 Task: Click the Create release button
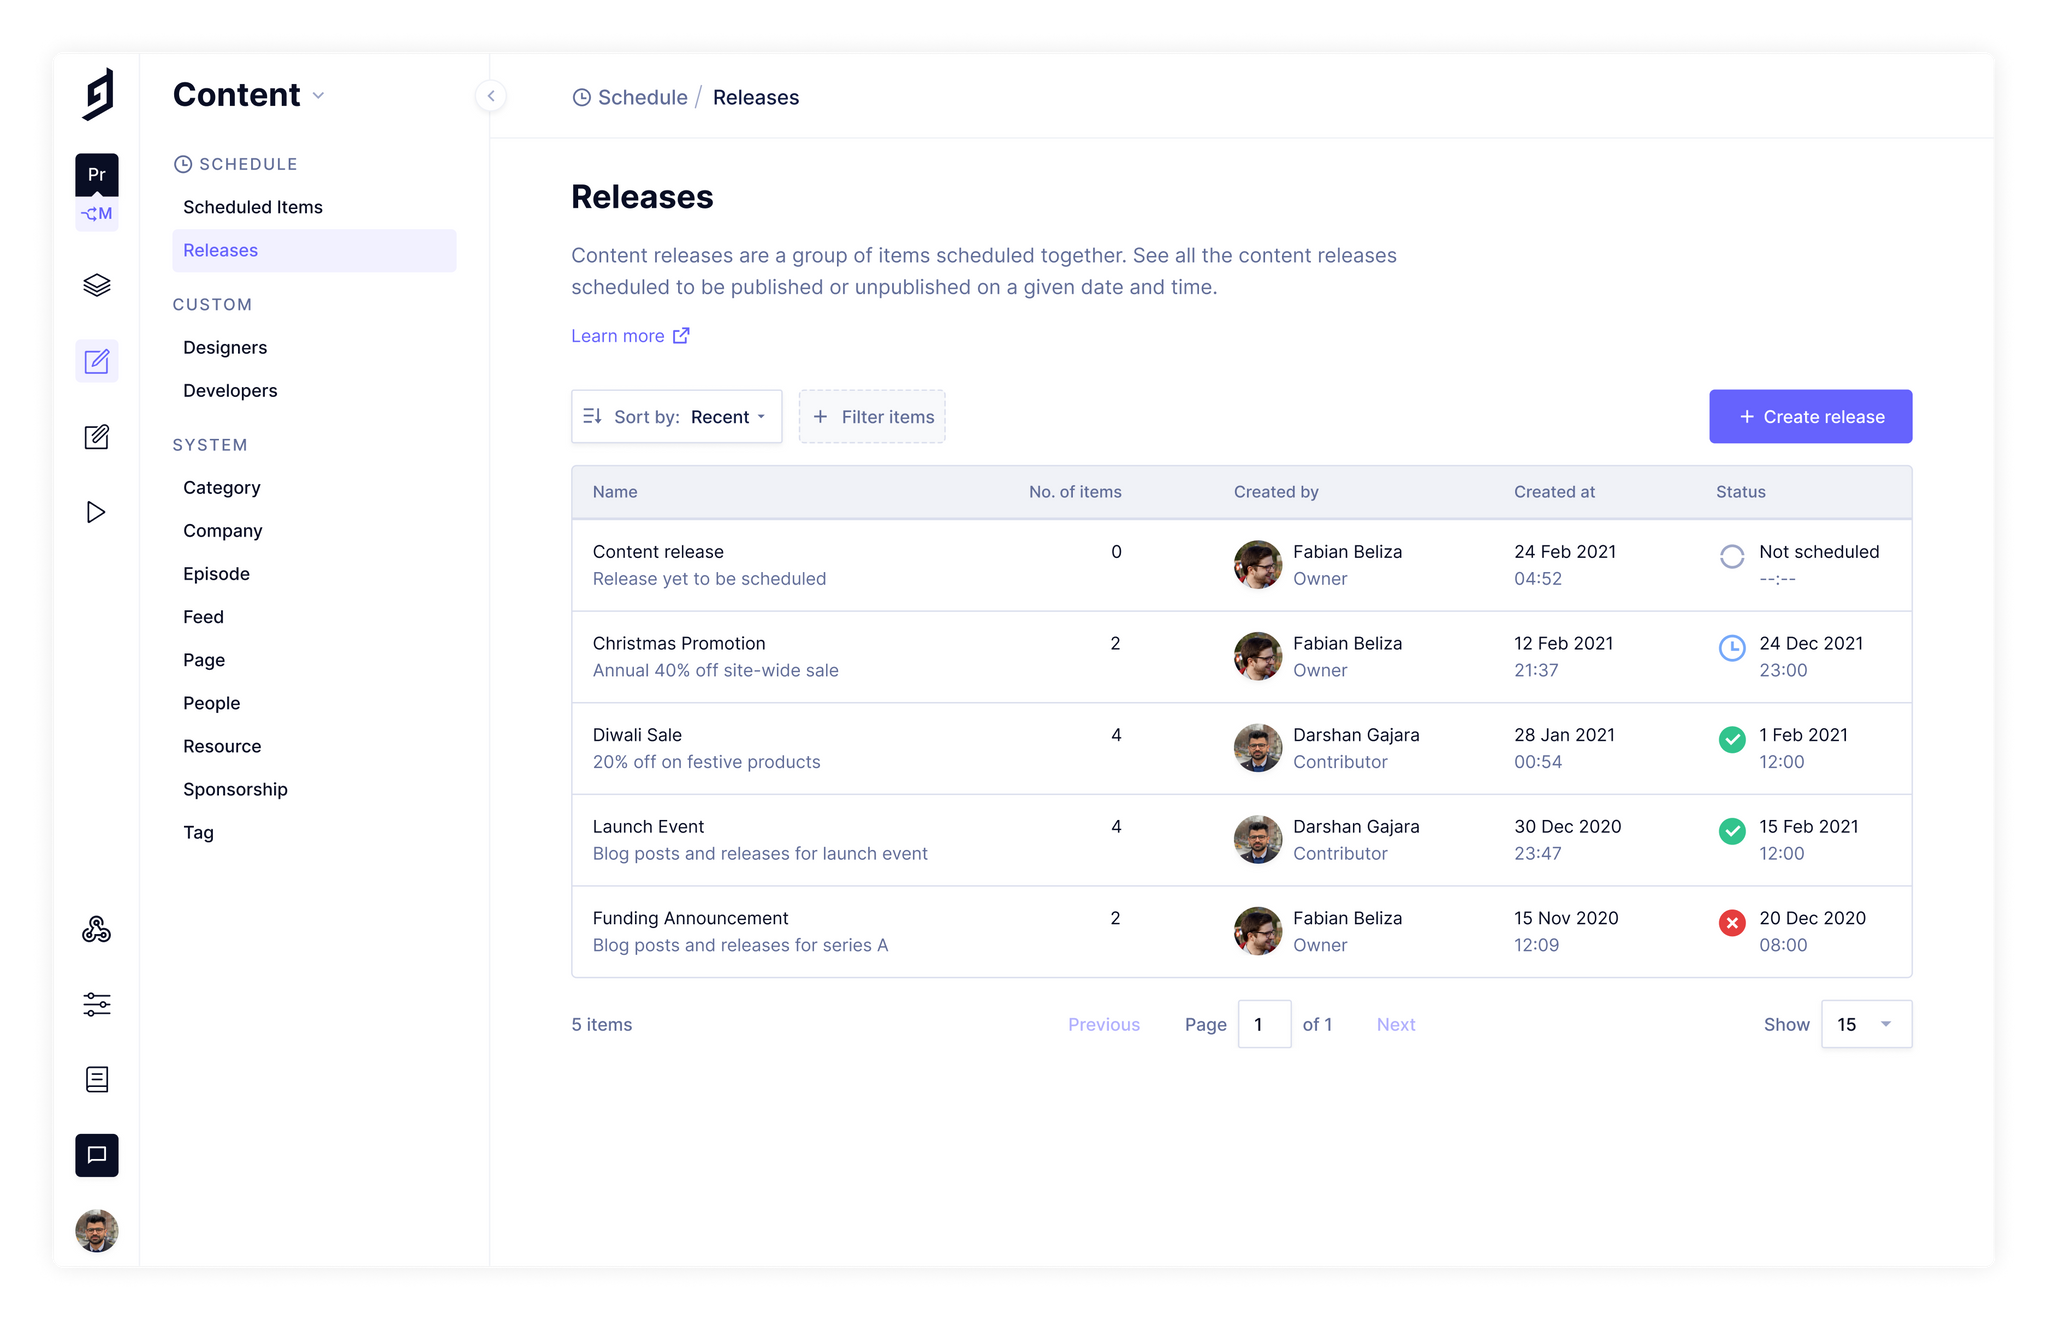[1810, 417]
